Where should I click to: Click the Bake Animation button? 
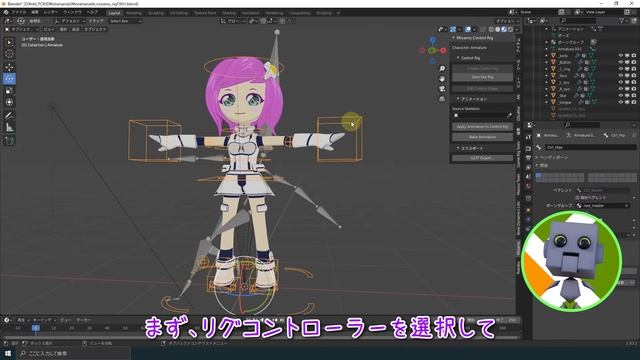coord(482,137)
